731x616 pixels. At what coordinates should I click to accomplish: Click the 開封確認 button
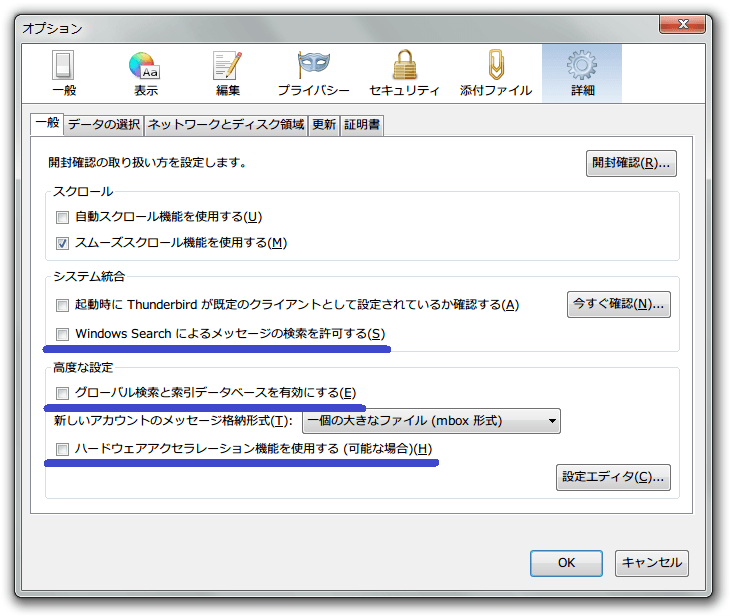(631, 163)
